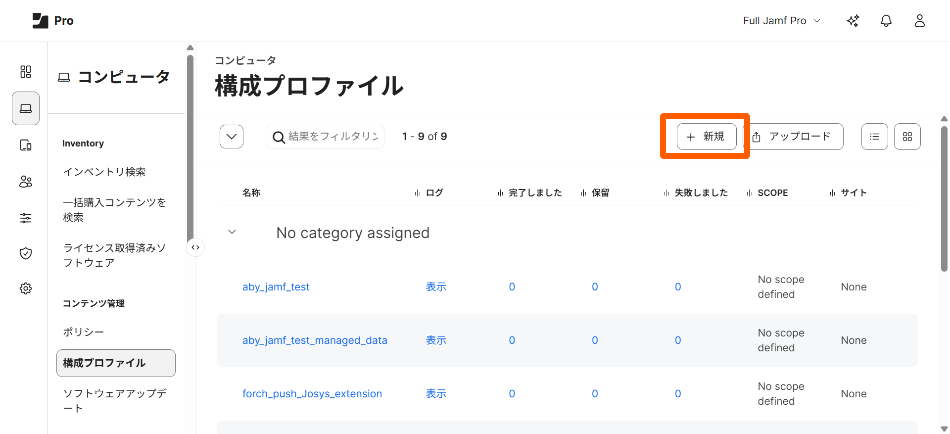
Task: Open the Users icon in left rail
Action: (26, 181)
